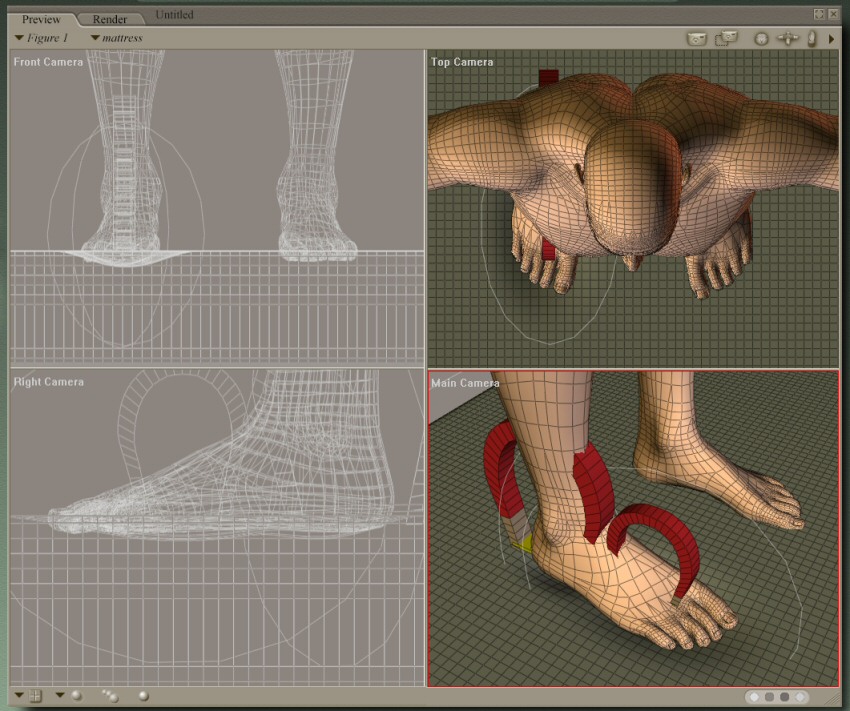Toggle the single sphere beside layout arrow

[75, 696]
